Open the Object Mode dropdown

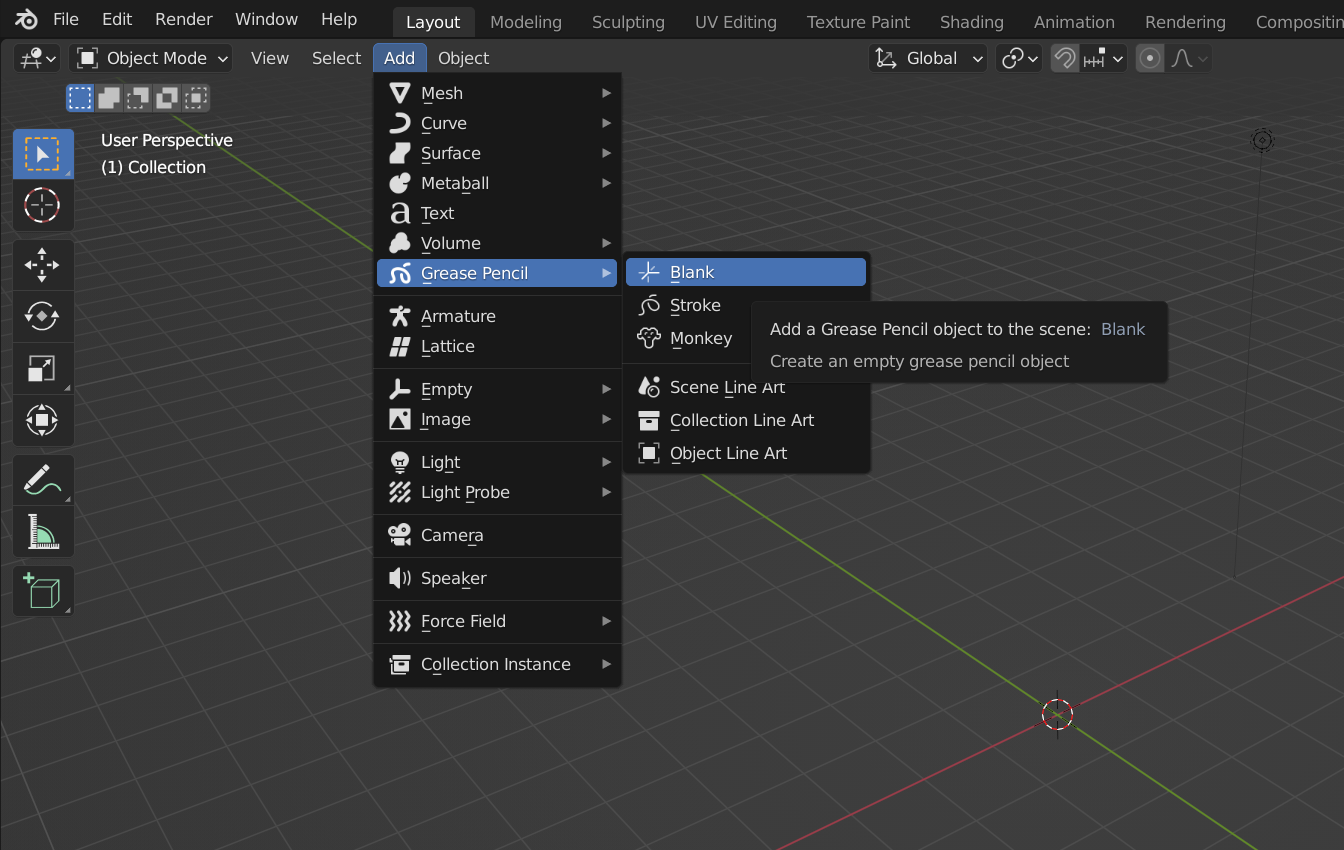[x=151, y=58]
